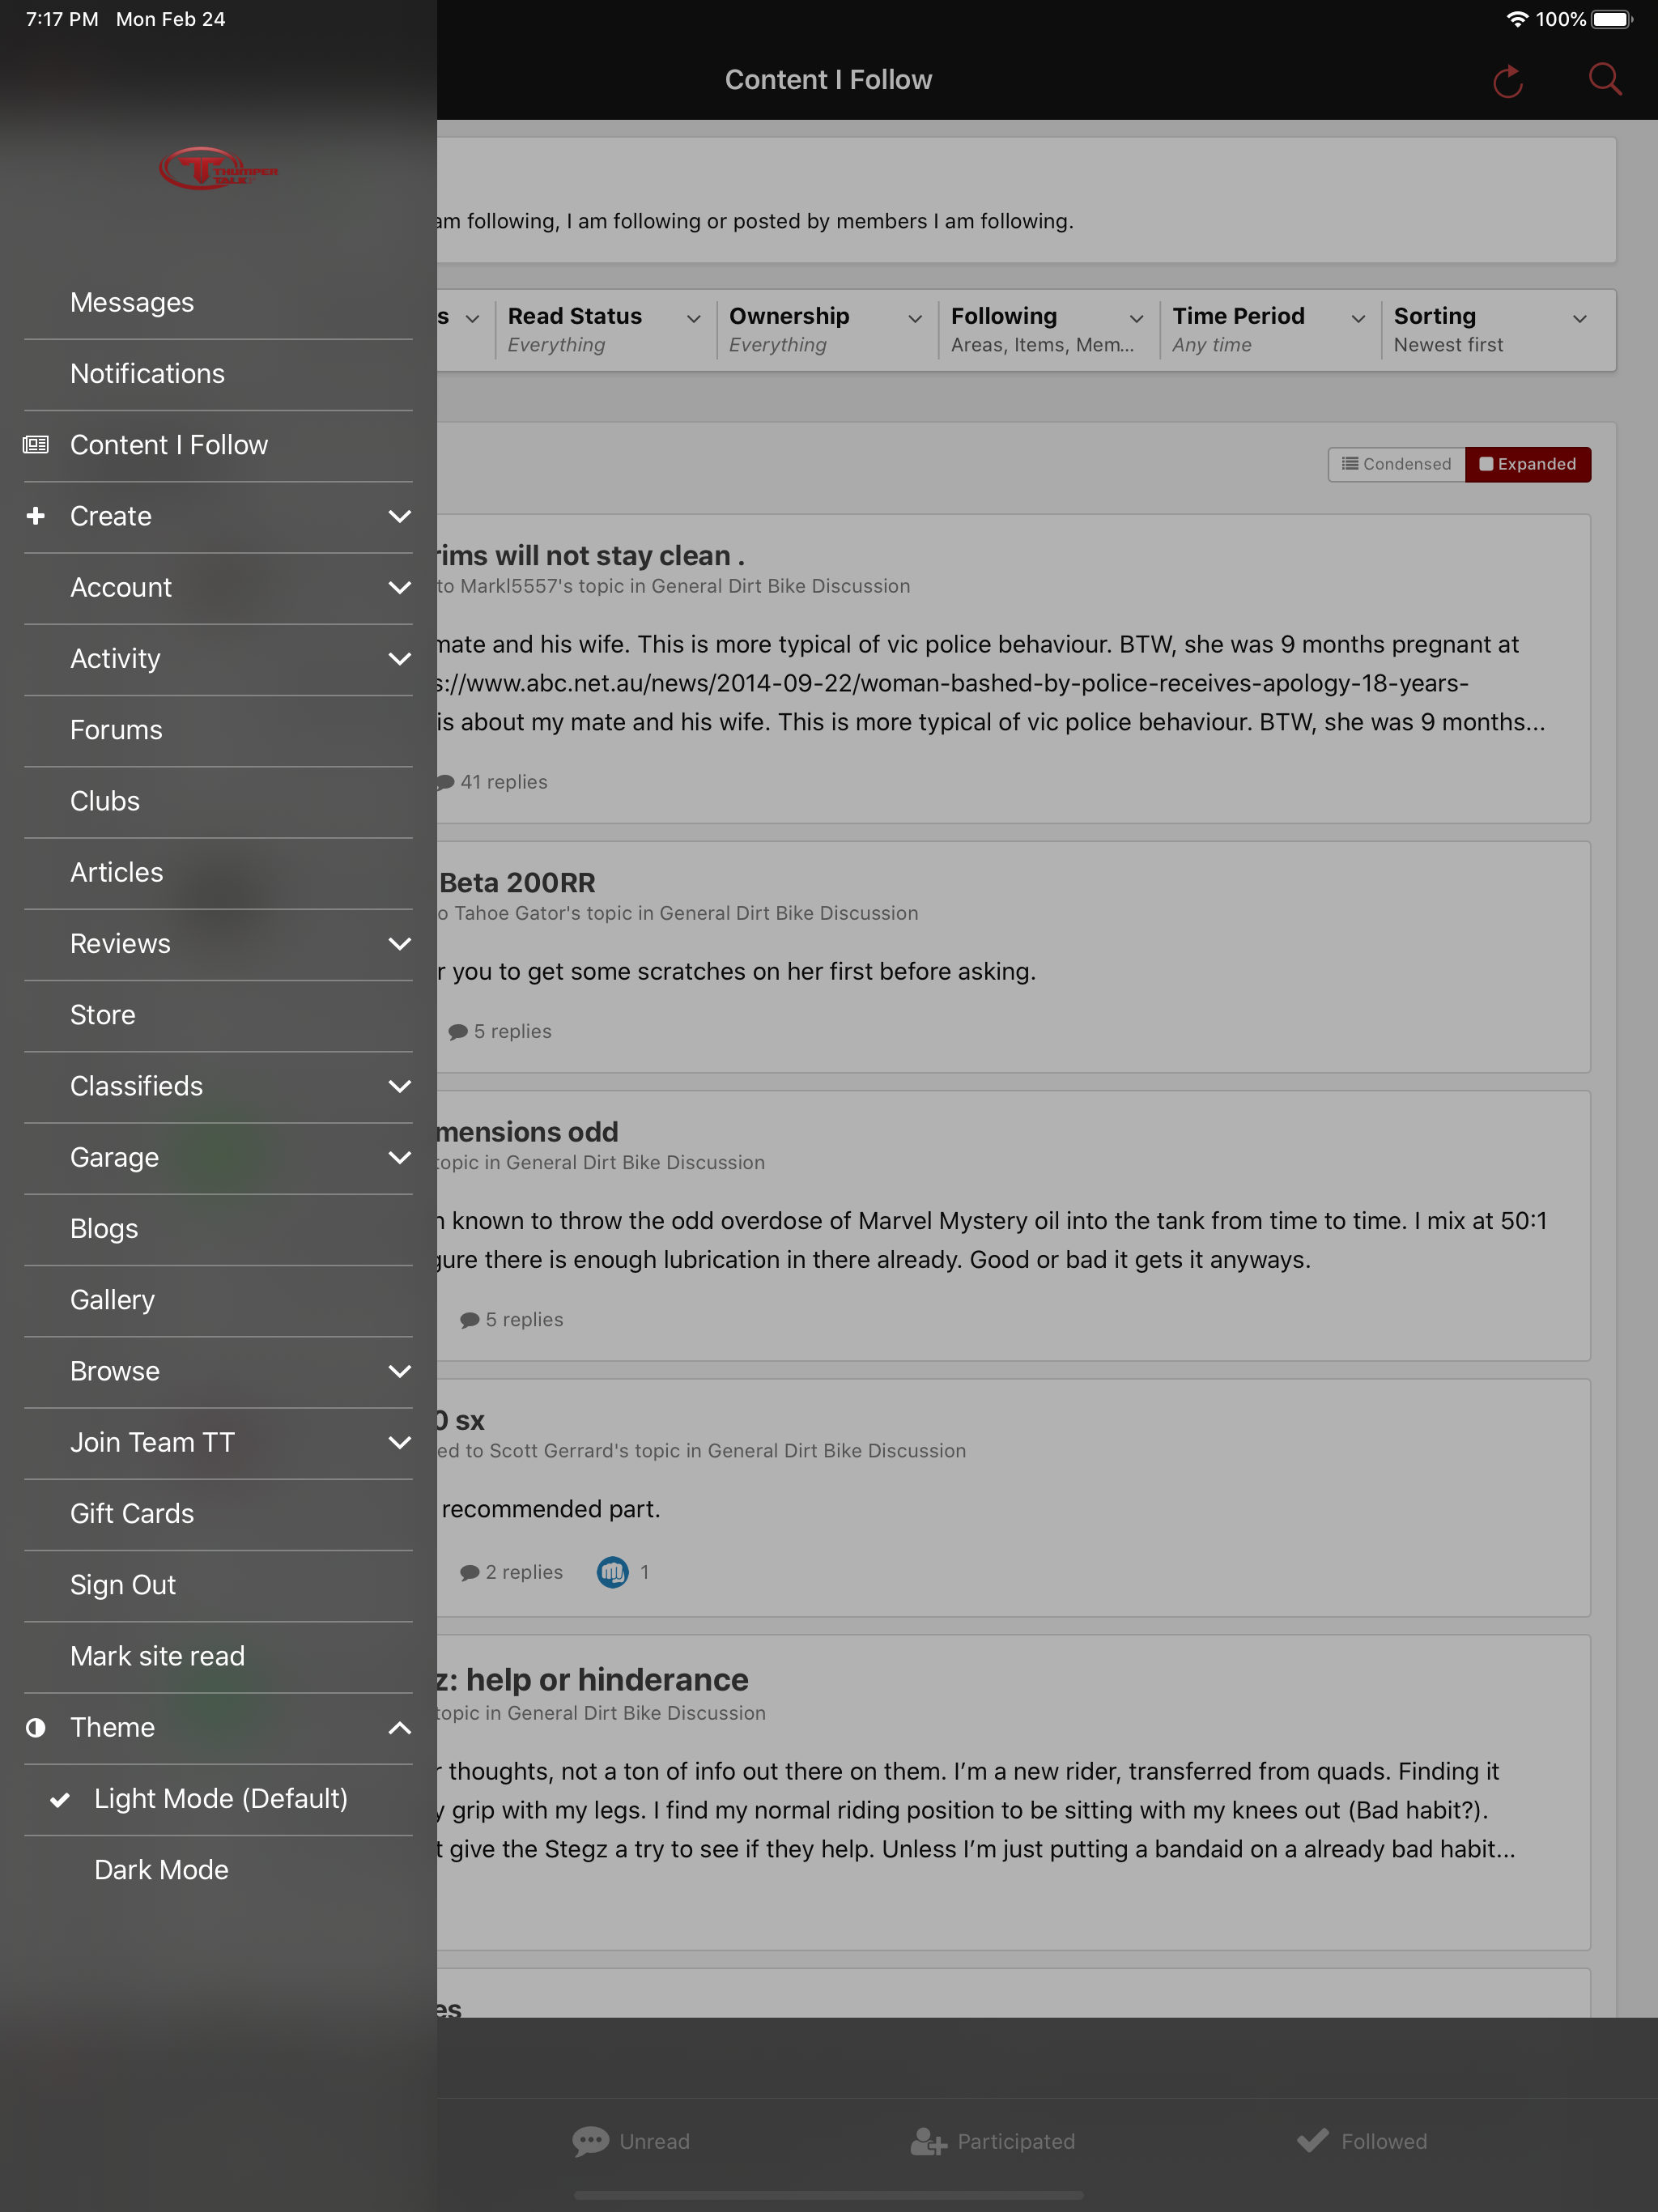Select Expanded view mode
This screenshot has height=2212, width=1658.
(x=1528, y=464)
